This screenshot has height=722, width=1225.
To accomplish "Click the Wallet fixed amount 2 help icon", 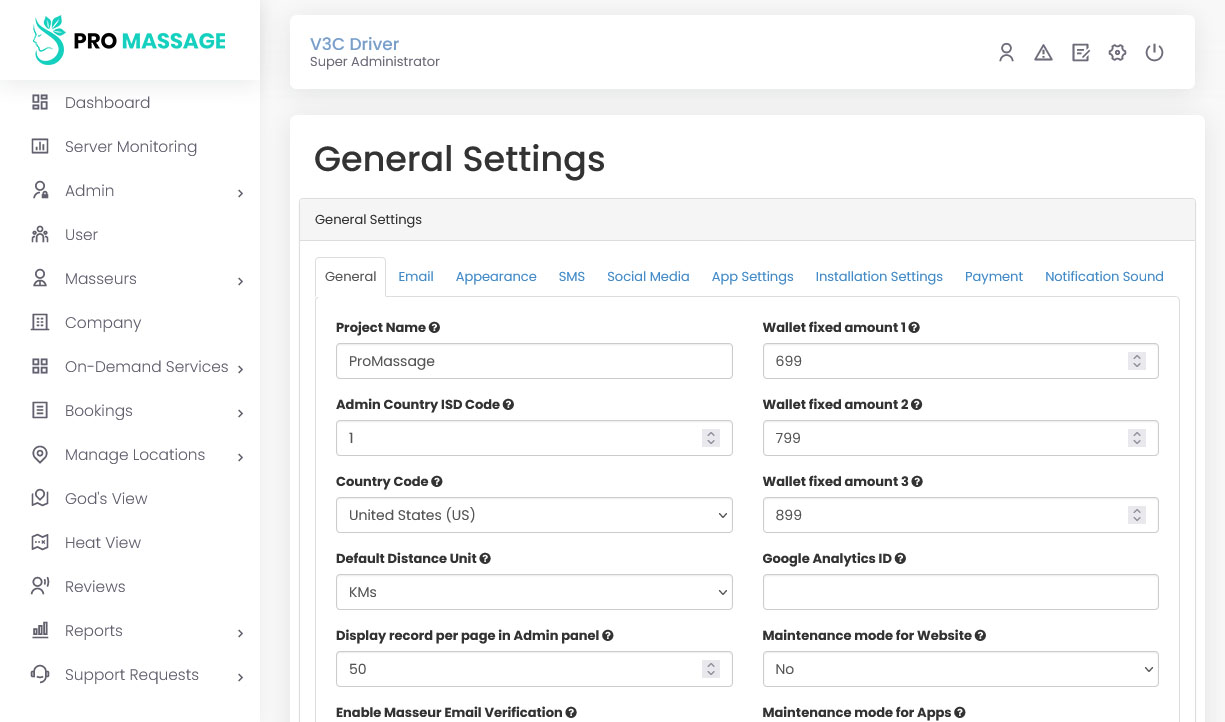I will 916,405.
